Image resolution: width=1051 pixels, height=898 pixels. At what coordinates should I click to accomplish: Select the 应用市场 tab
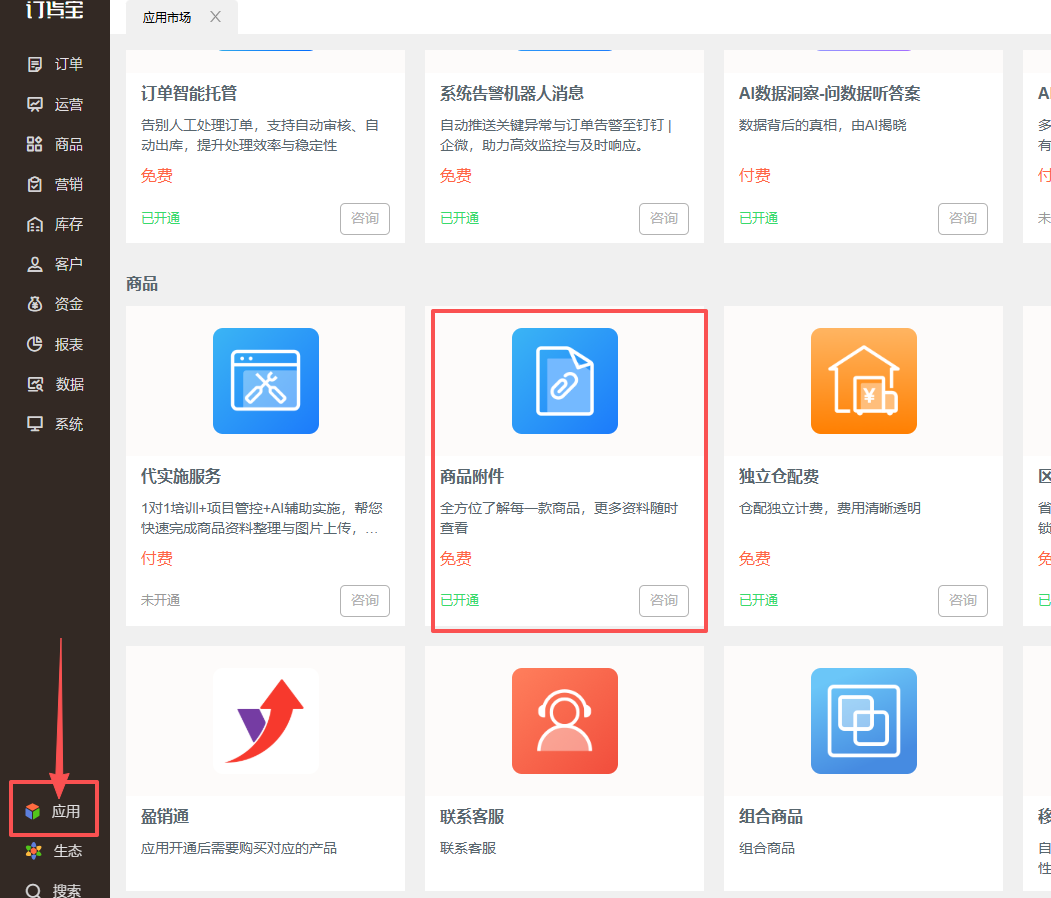(167, 17)
